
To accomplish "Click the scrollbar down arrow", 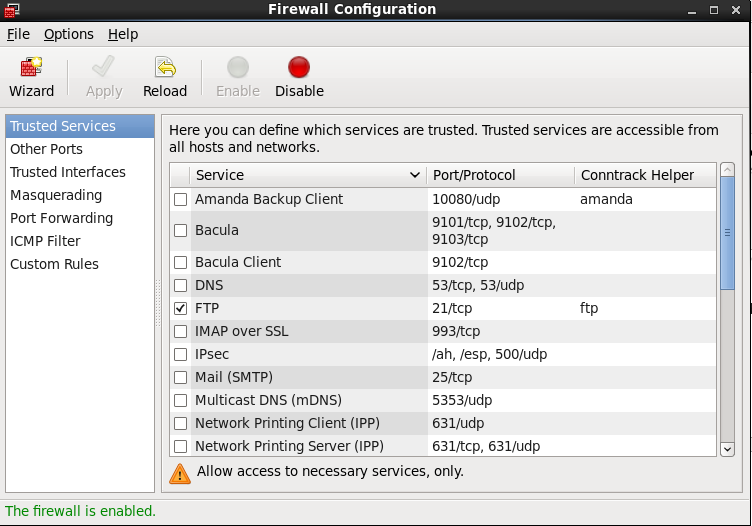I will [728, 449].
